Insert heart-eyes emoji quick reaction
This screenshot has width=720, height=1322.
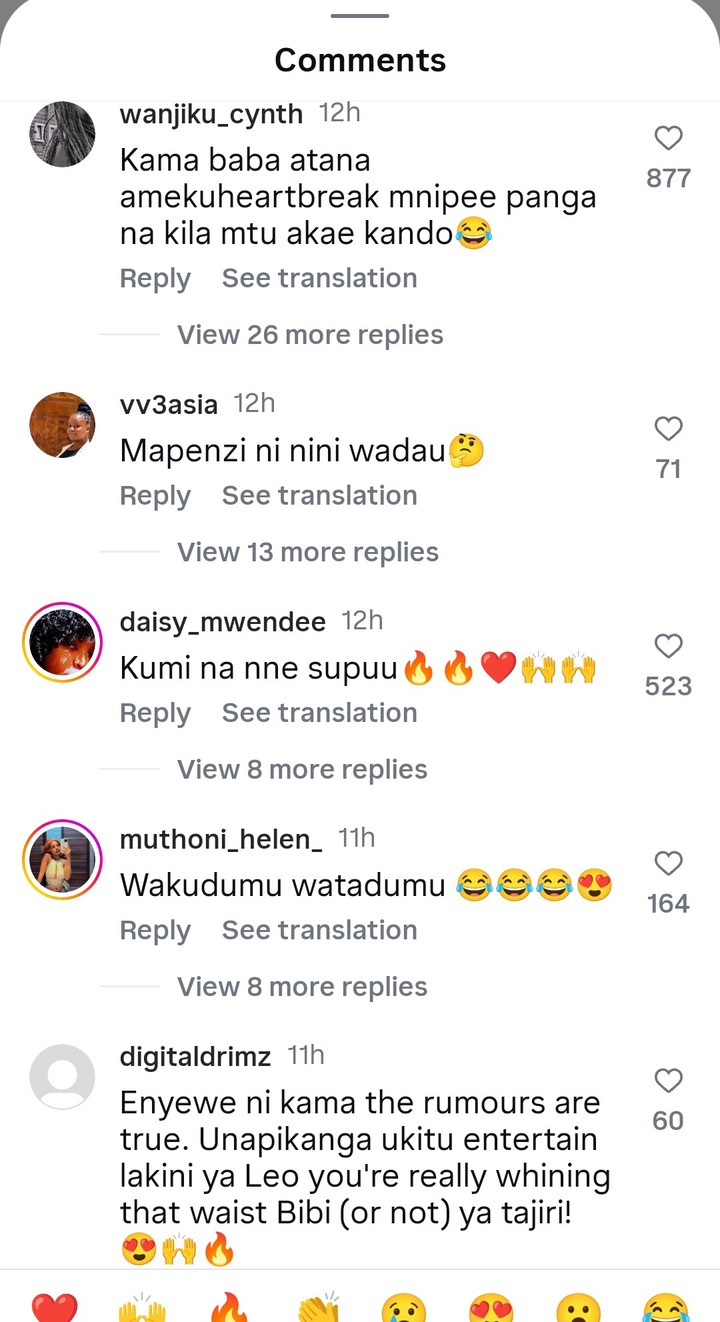491,1307
